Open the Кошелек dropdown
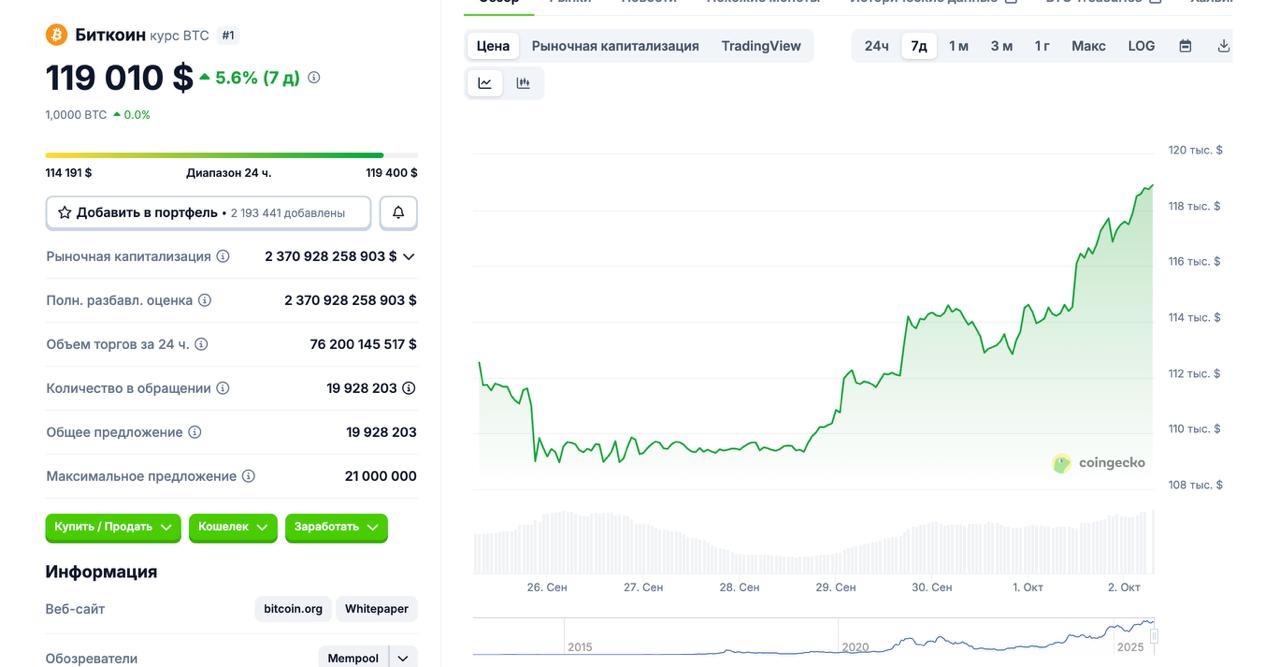 tap(232, 527)
